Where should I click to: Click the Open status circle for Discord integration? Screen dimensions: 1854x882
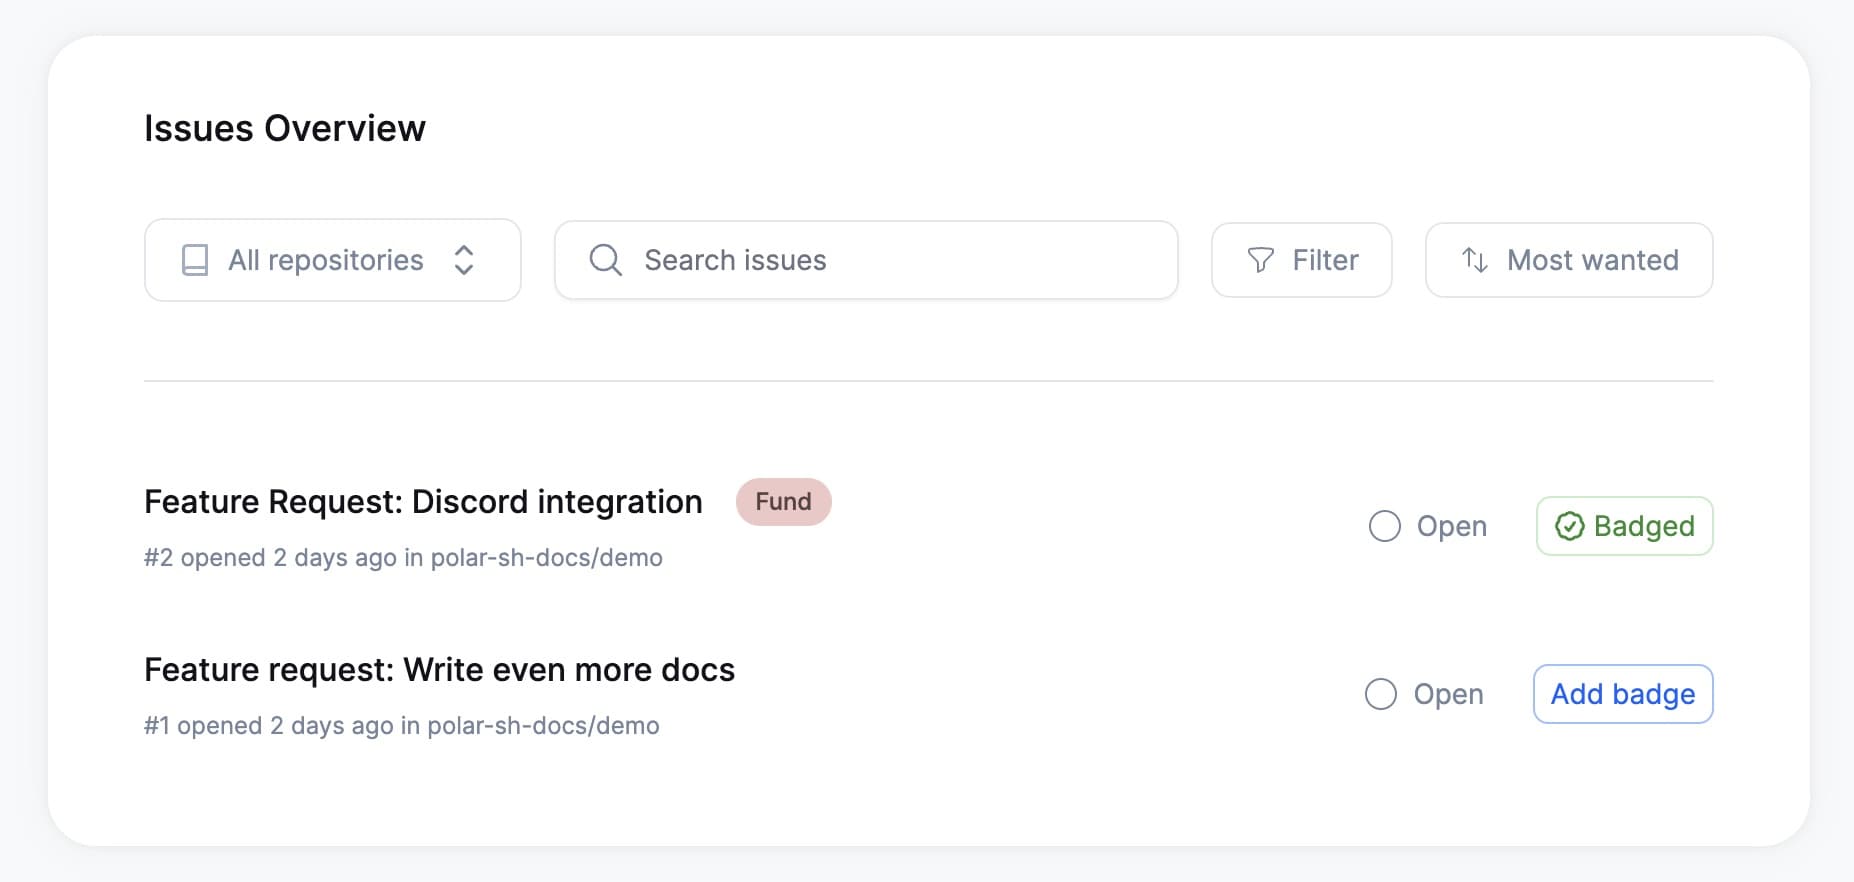(x=1385, y=526)
